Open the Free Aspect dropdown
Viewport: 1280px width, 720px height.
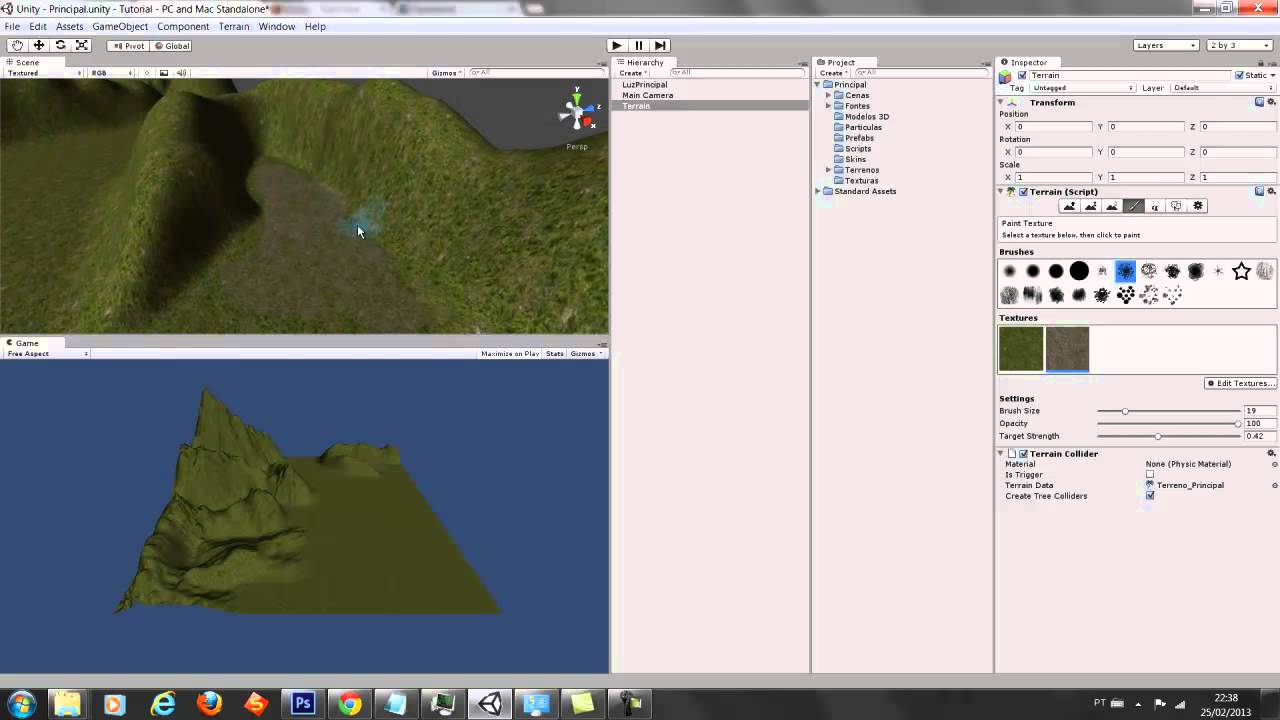point(46,353)
